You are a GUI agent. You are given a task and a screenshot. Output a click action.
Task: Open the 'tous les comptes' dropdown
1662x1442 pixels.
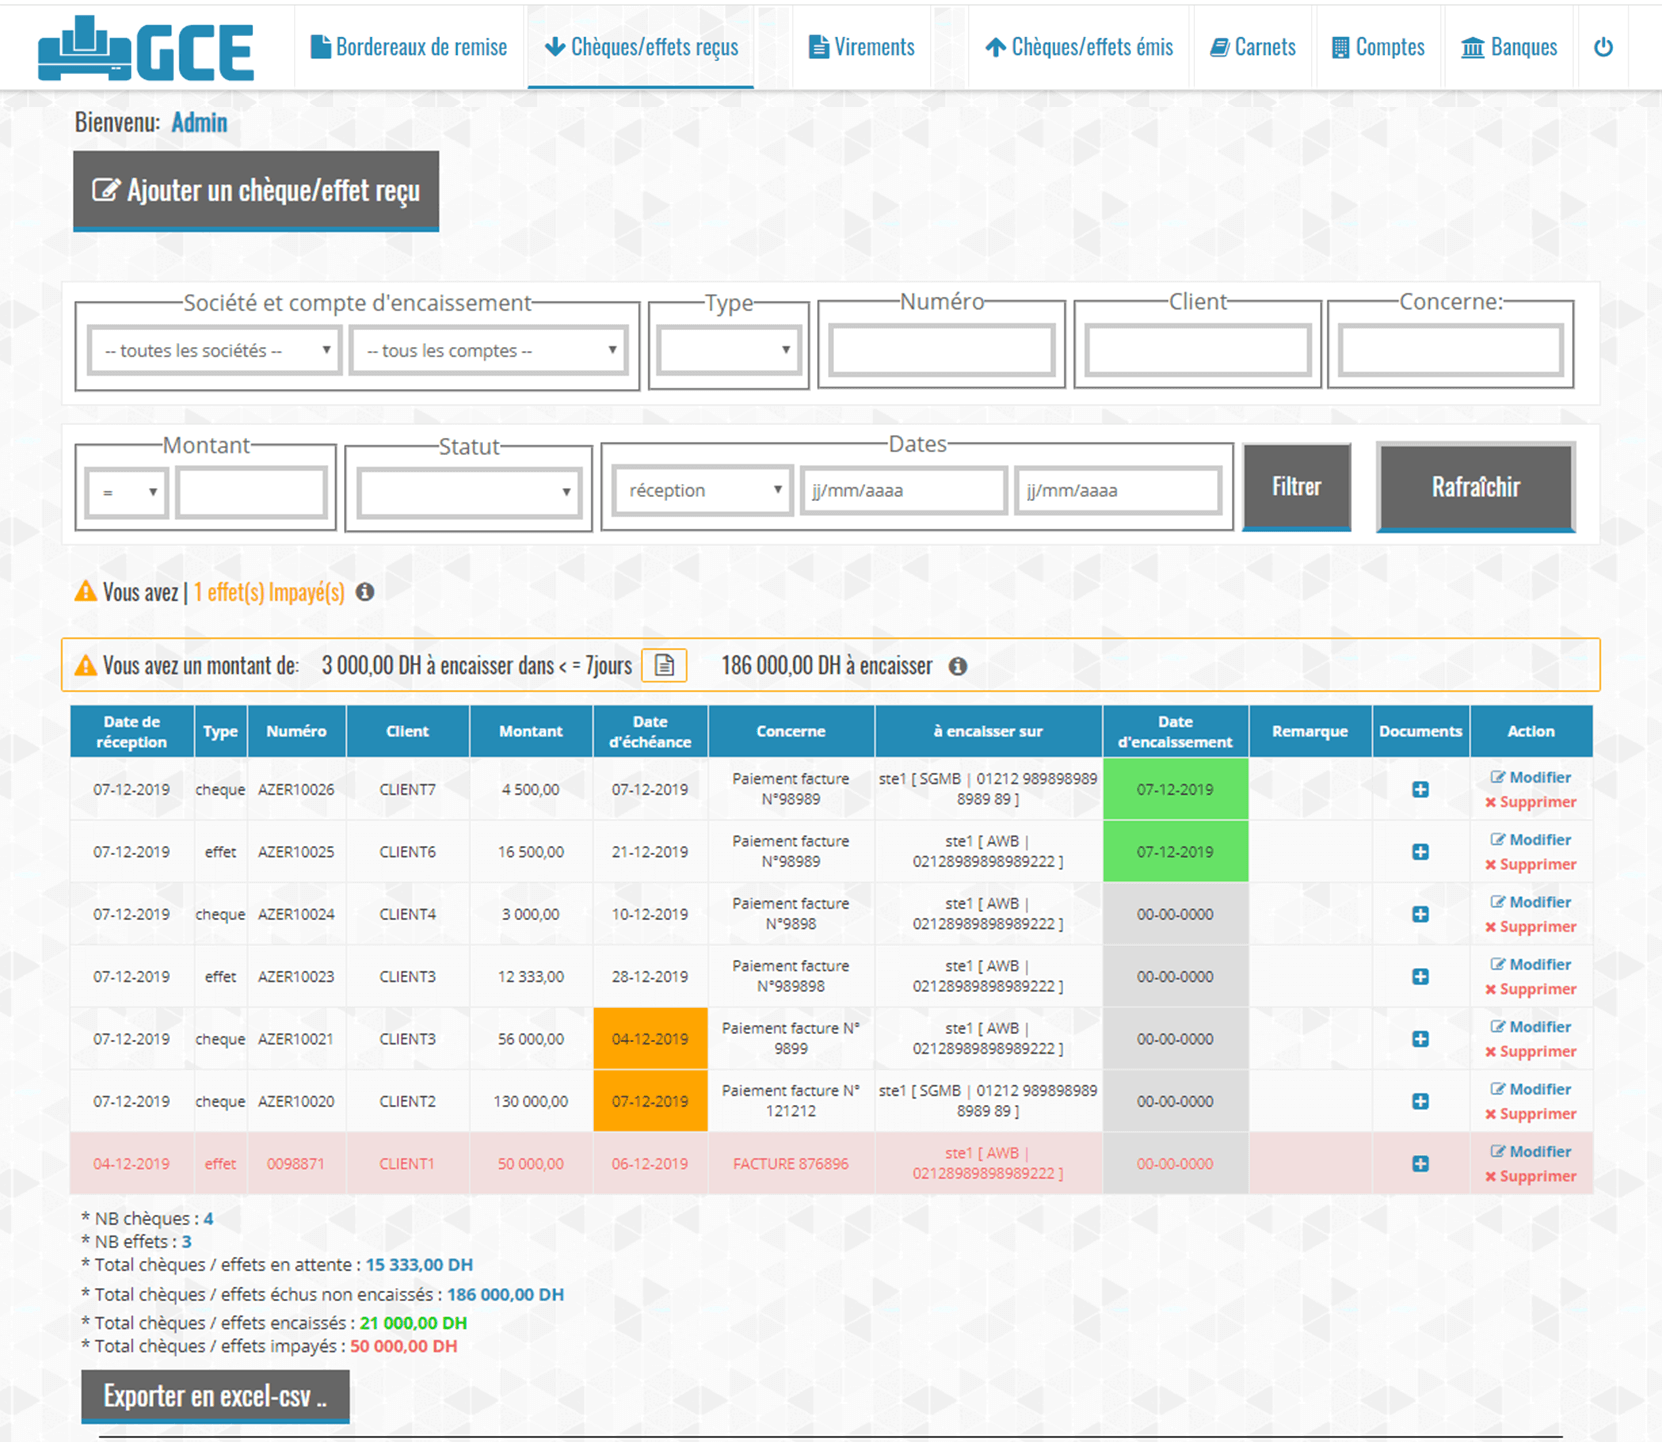(x=490, y=351)
